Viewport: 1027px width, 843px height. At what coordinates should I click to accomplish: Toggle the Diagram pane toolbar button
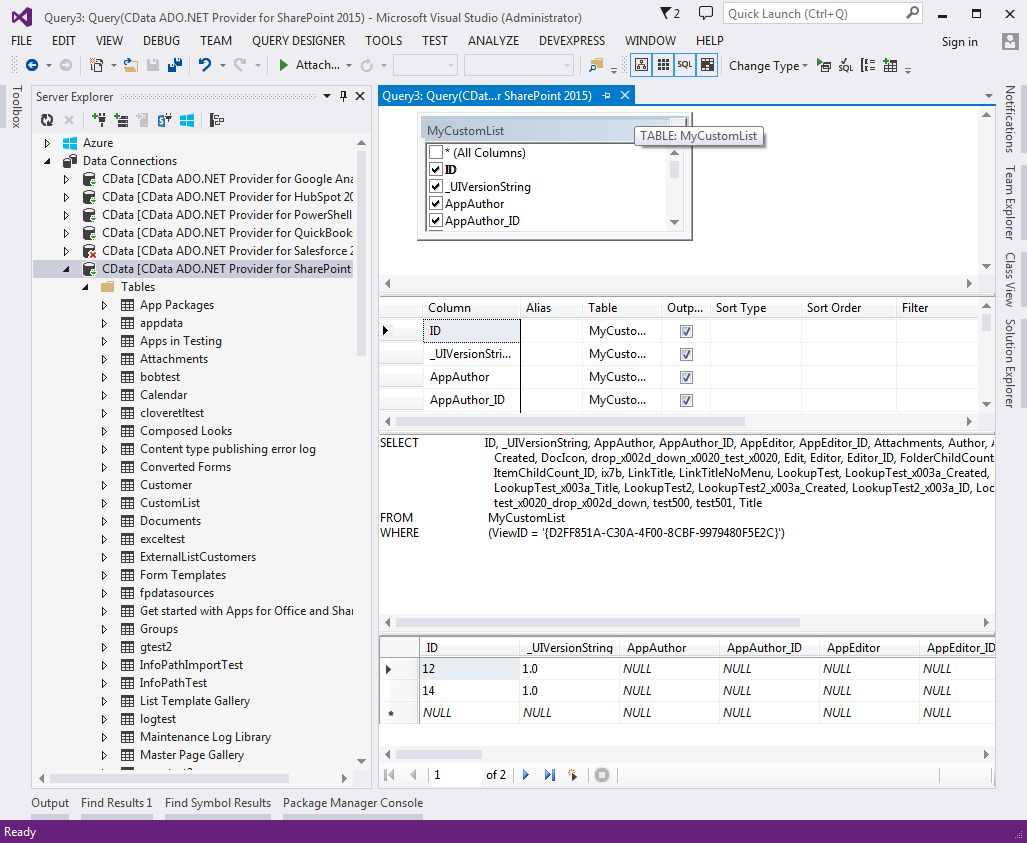(x=640, y=65)
